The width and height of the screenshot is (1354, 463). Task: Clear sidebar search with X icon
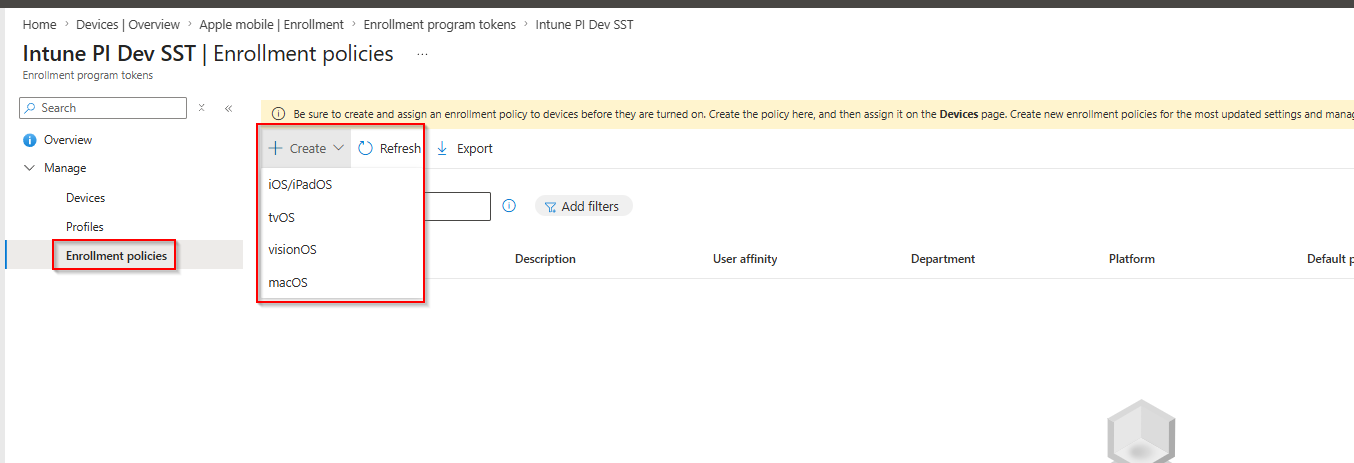[x=201, y=108]
